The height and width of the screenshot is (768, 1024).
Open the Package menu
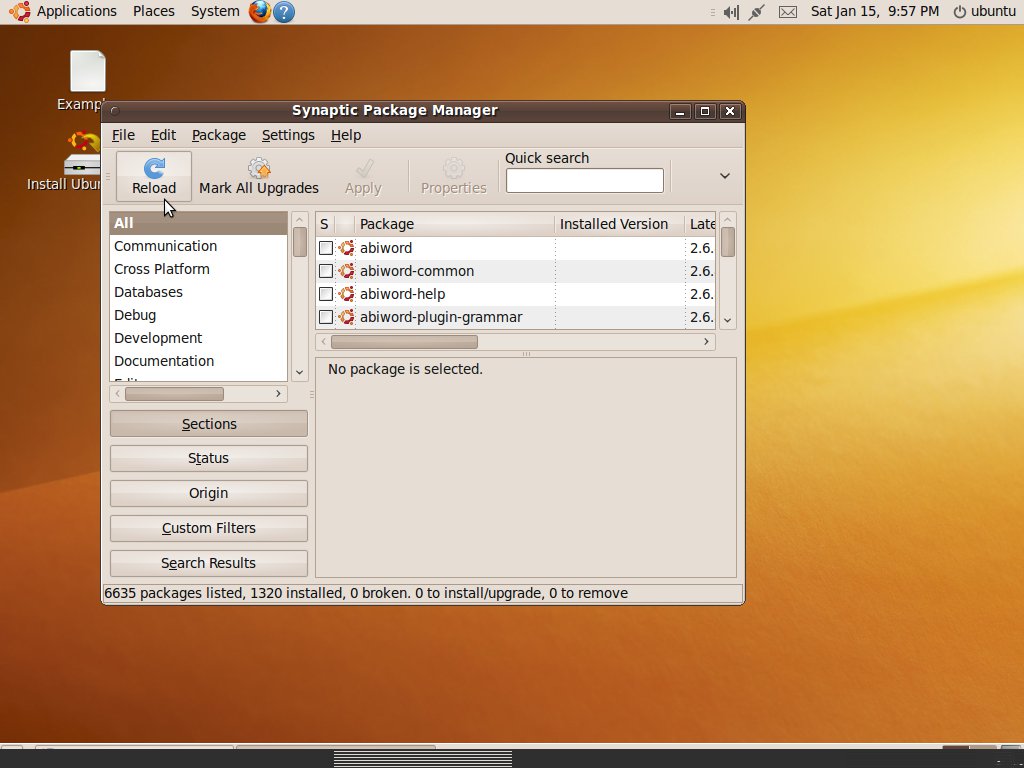[219, 135]
